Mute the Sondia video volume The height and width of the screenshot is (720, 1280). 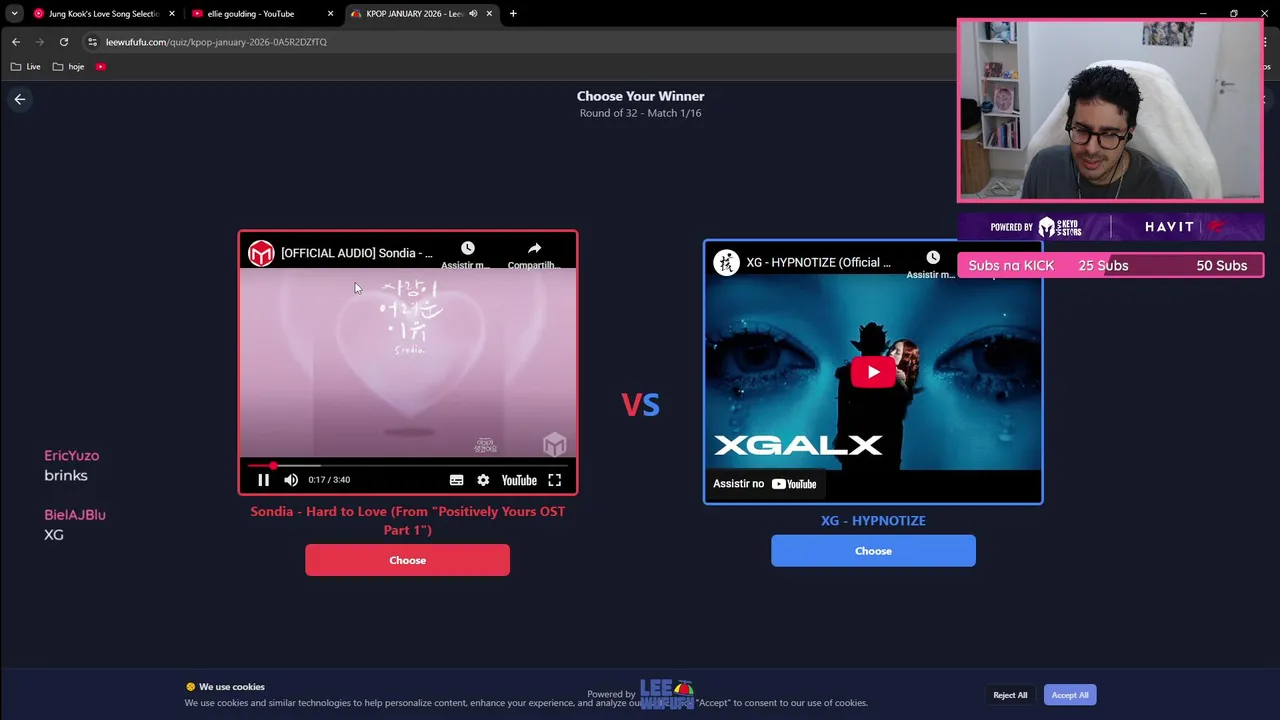coord(291,480)
